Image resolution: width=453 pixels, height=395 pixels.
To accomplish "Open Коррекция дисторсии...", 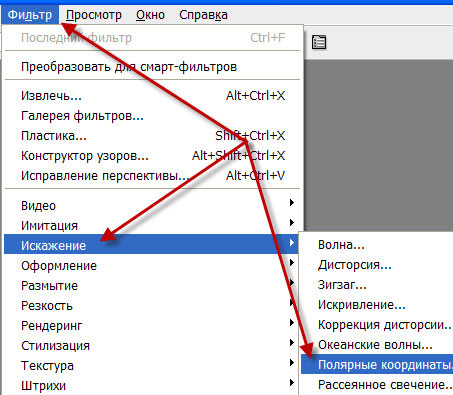I will tap(377, 325).
